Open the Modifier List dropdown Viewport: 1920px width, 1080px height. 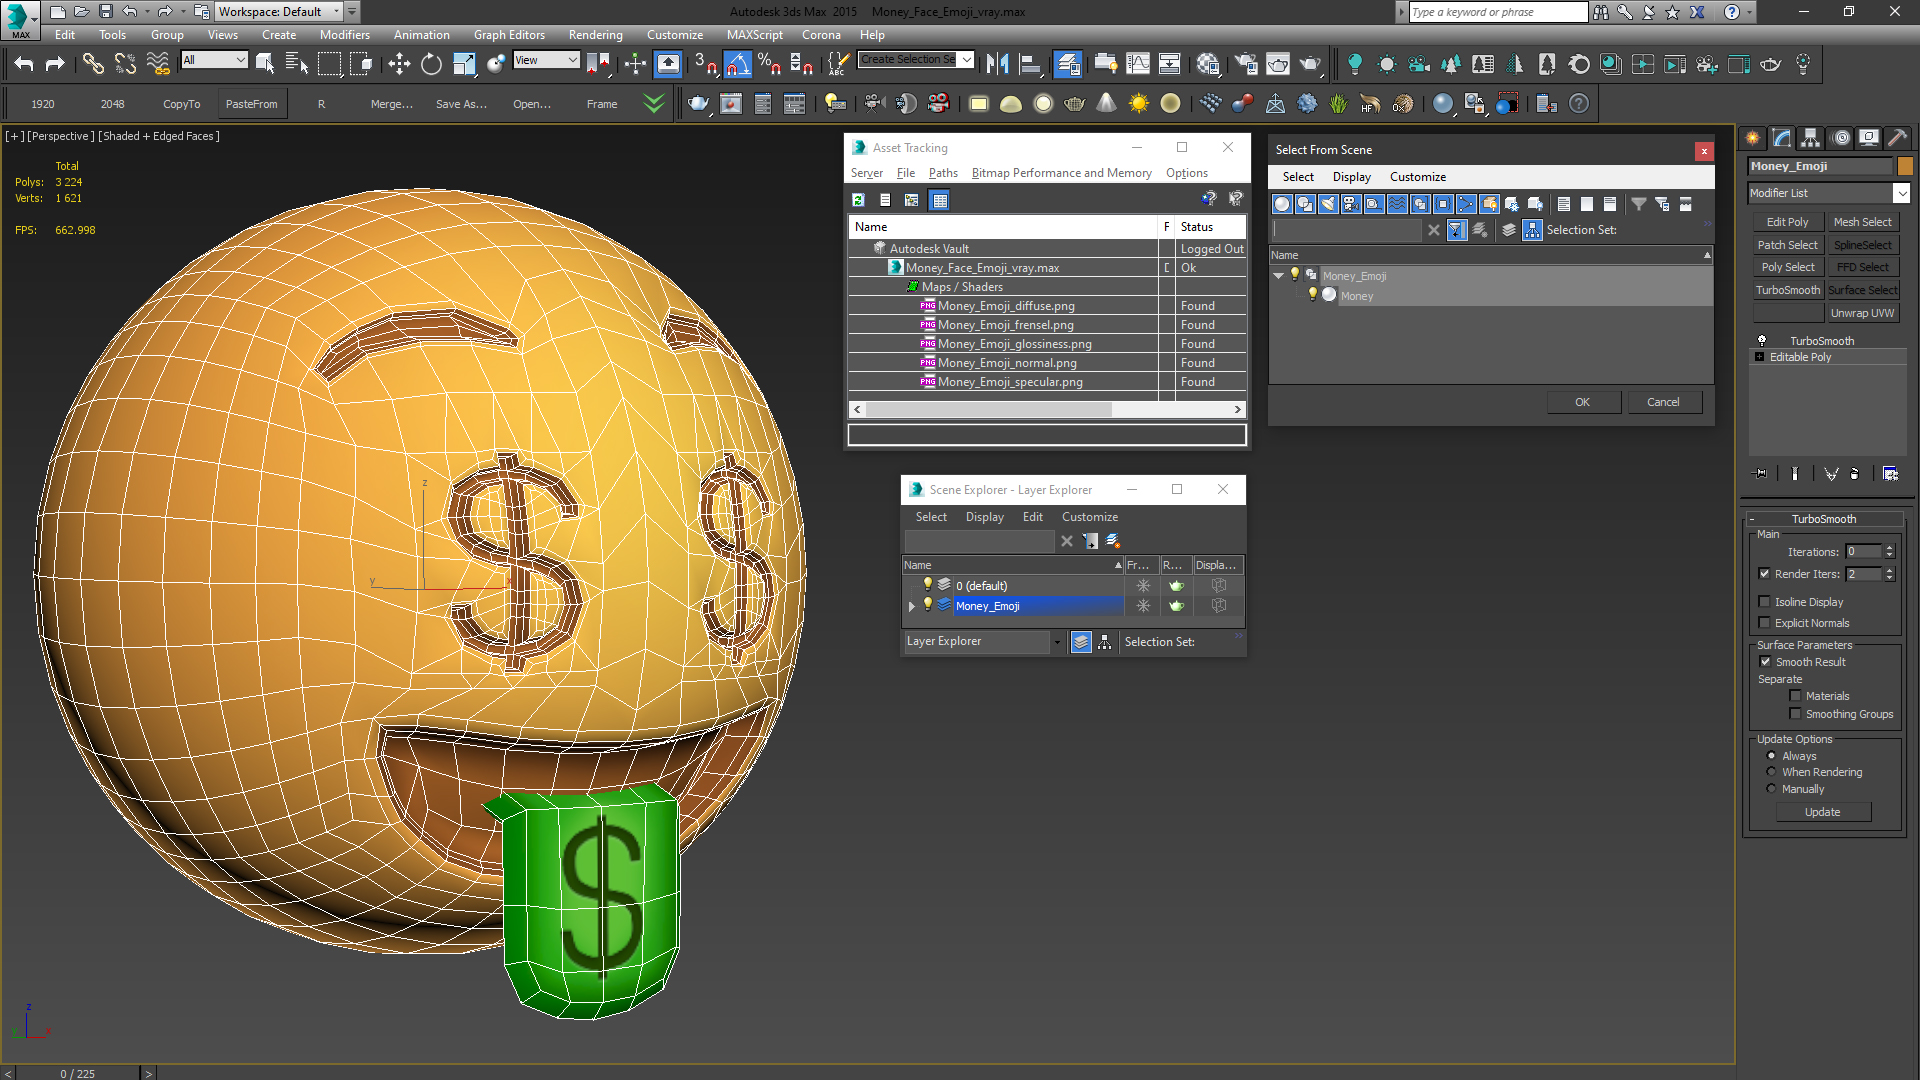coord(1901,193)
